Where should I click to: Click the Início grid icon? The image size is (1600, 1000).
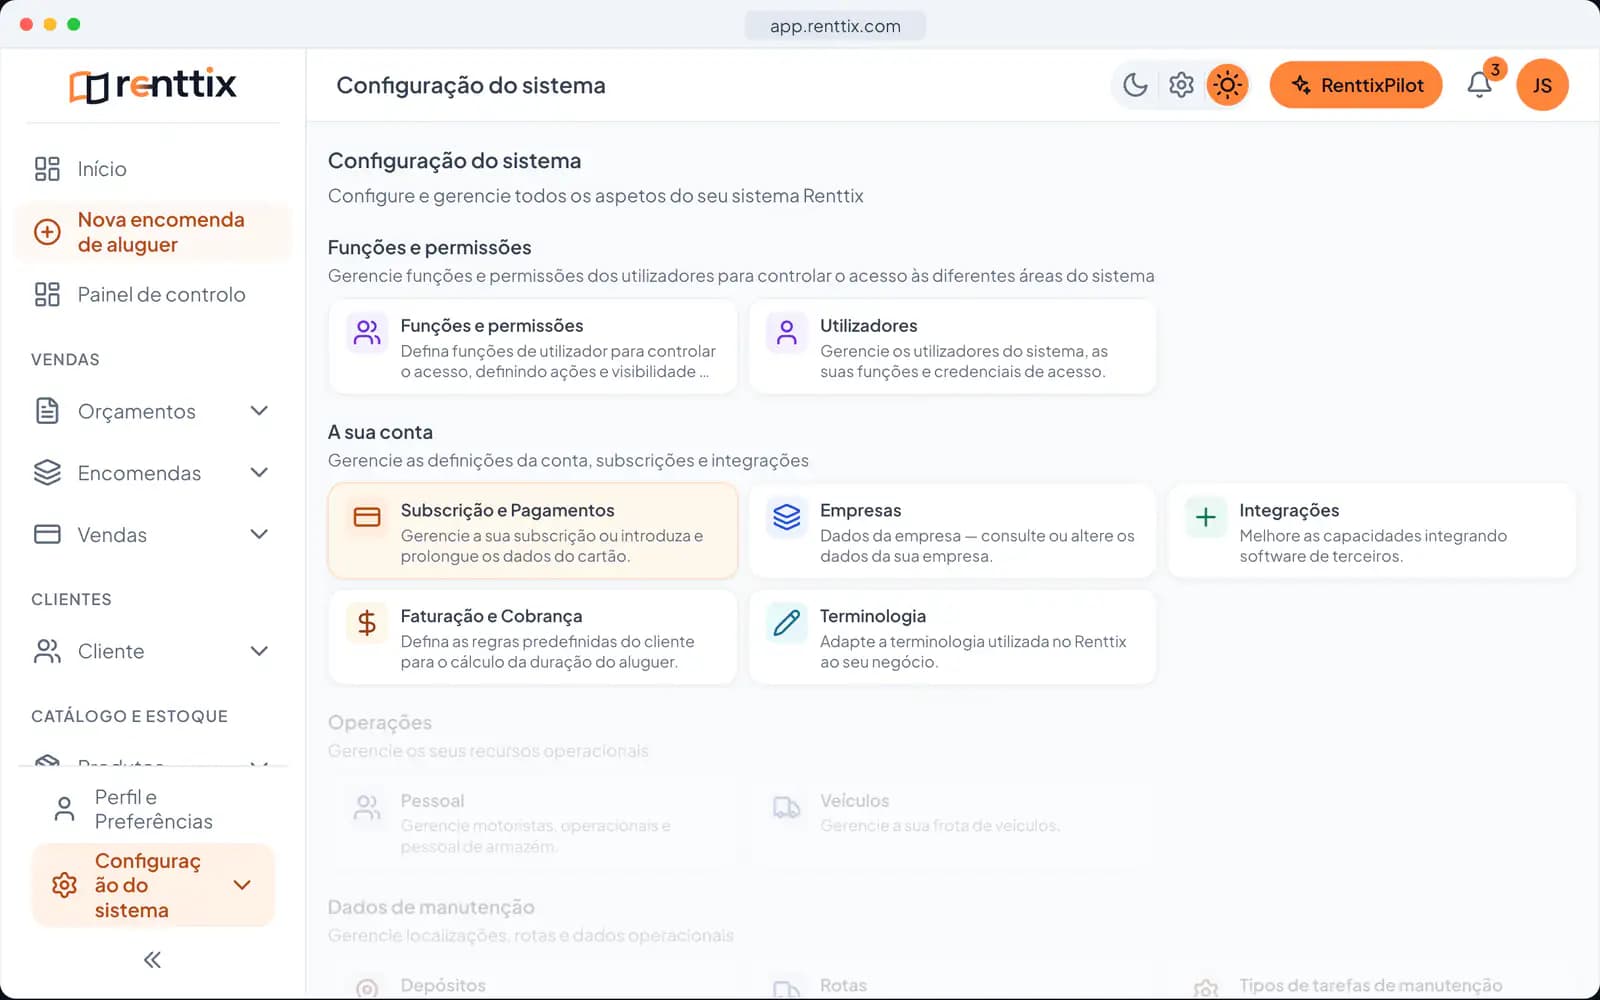[47, 169]
